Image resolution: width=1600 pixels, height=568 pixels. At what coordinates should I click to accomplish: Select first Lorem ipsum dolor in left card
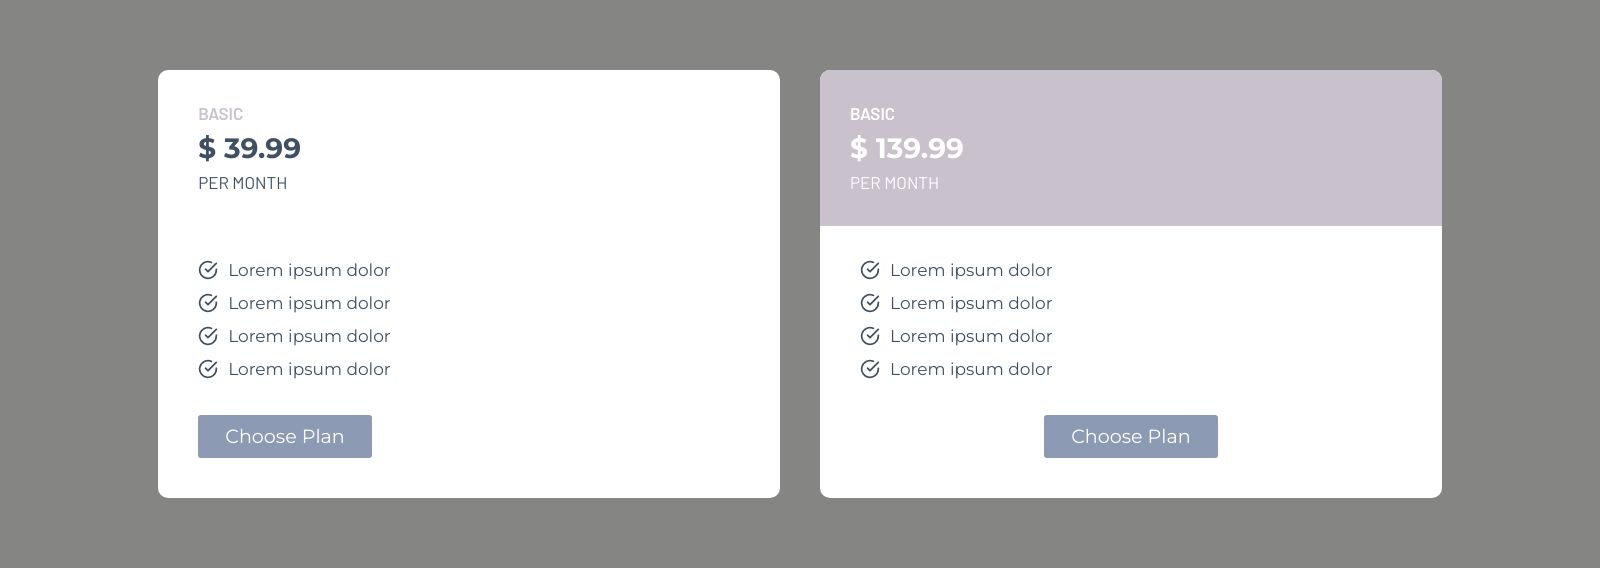pyautogui.click(x=309, y=270)
